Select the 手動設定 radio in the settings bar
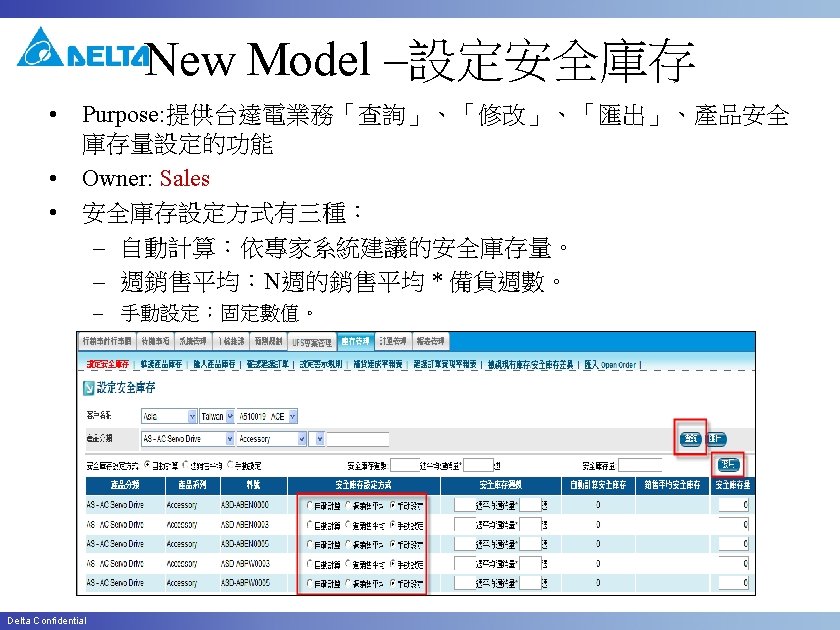 pyautogui.click(x=231, y=465)
